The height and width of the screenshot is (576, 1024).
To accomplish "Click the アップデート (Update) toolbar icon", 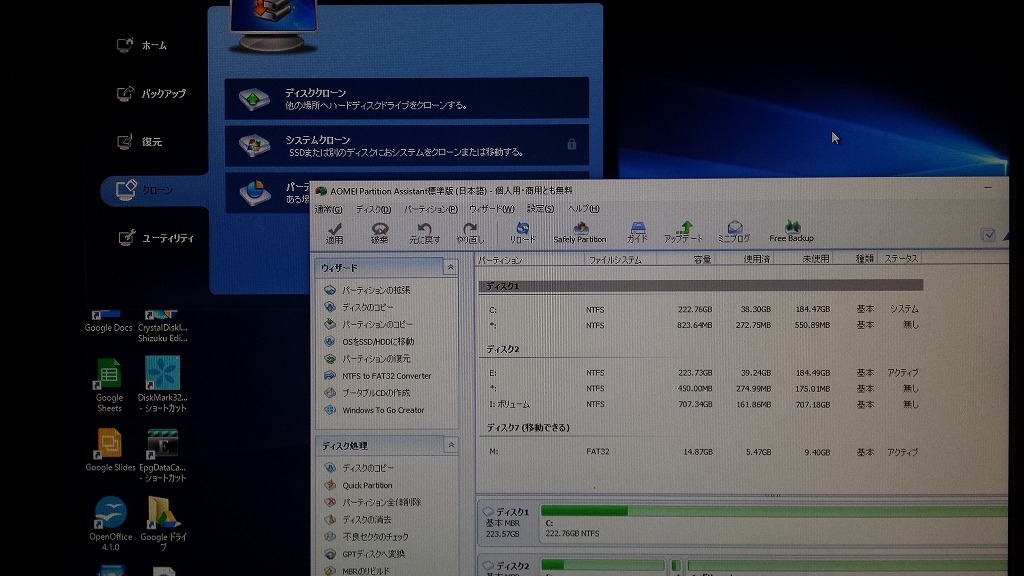I will tap(683, 232).
